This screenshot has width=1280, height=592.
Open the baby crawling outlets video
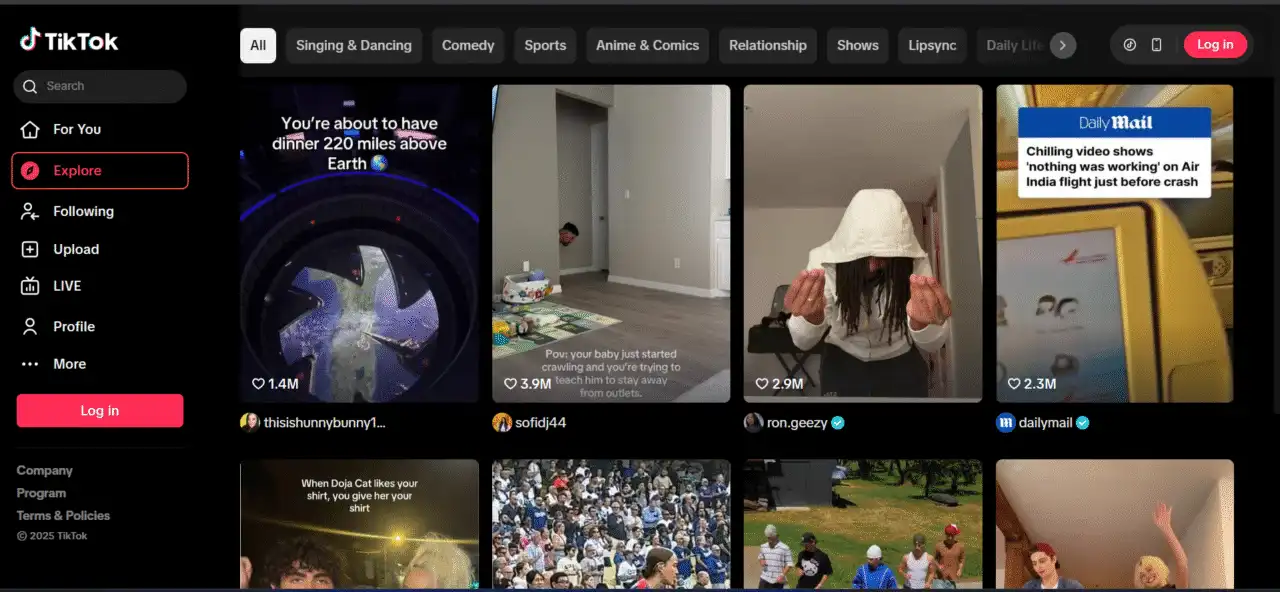[611, 243]
